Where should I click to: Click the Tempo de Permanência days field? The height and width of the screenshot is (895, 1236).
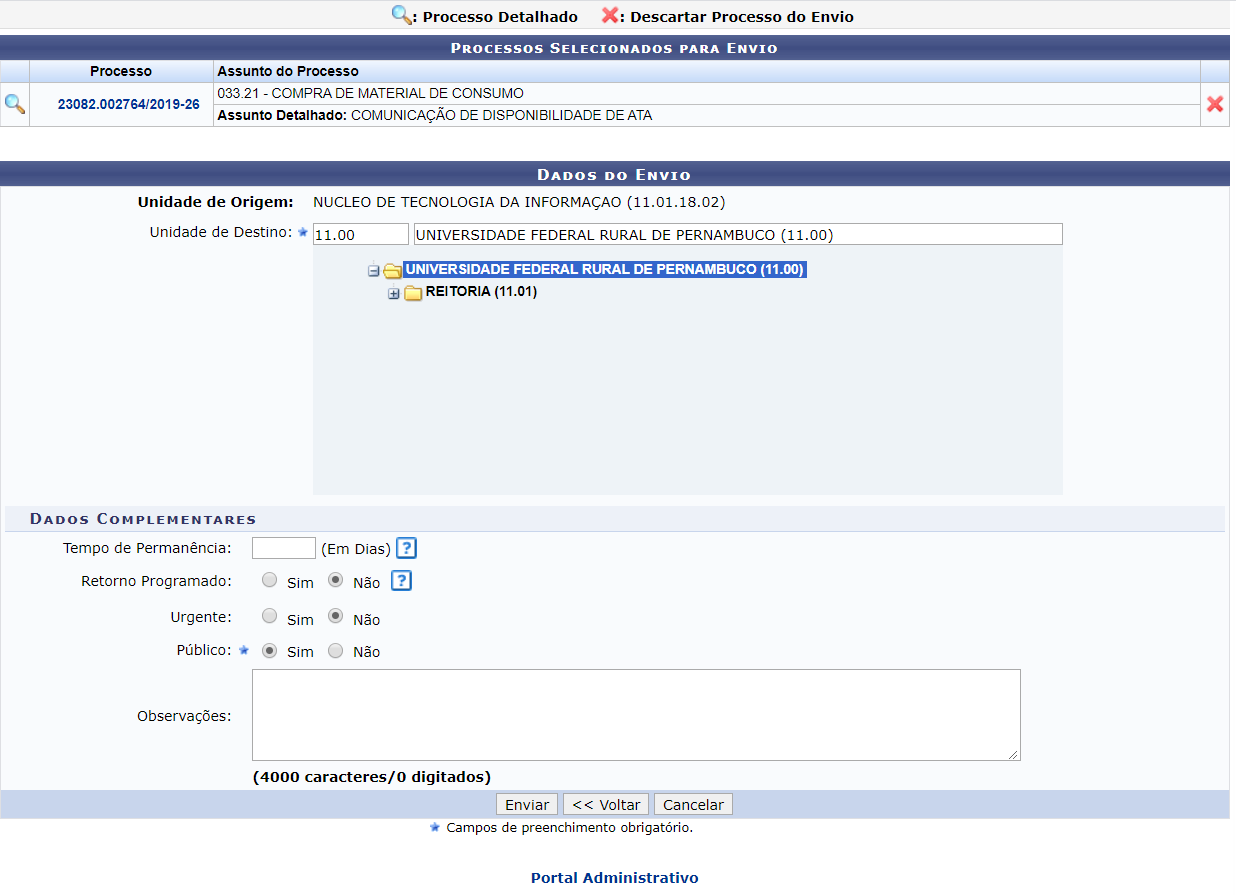point(284,548)
